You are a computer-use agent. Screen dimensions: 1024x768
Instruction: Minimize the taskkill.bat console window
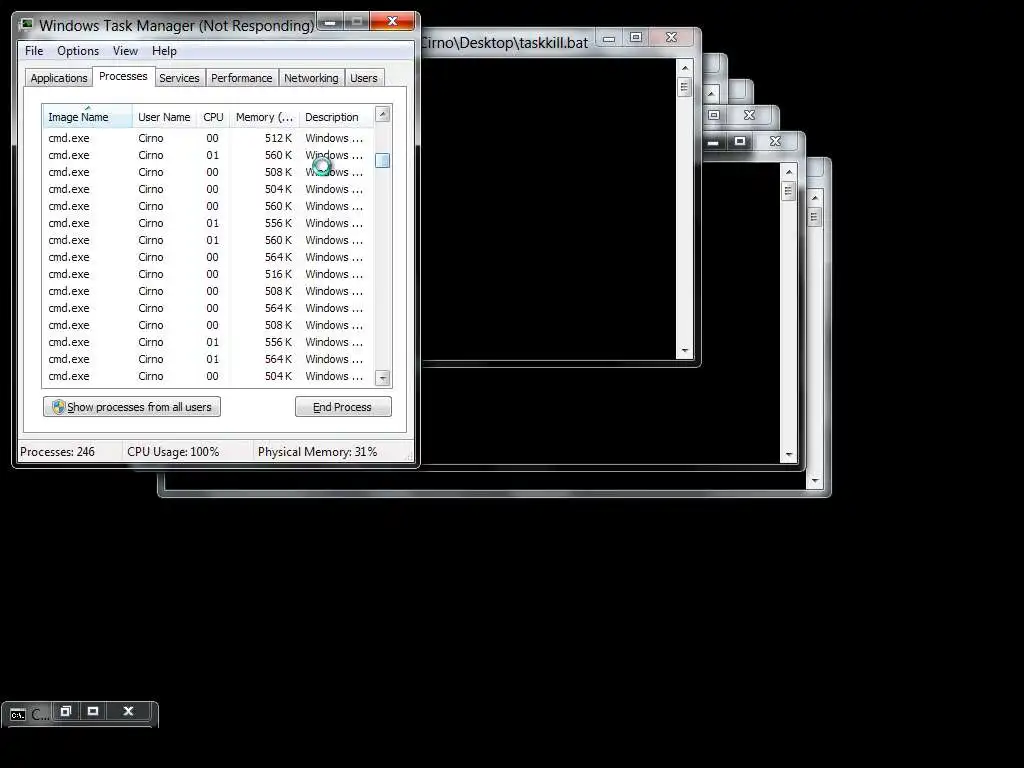[x=609, y=39]
